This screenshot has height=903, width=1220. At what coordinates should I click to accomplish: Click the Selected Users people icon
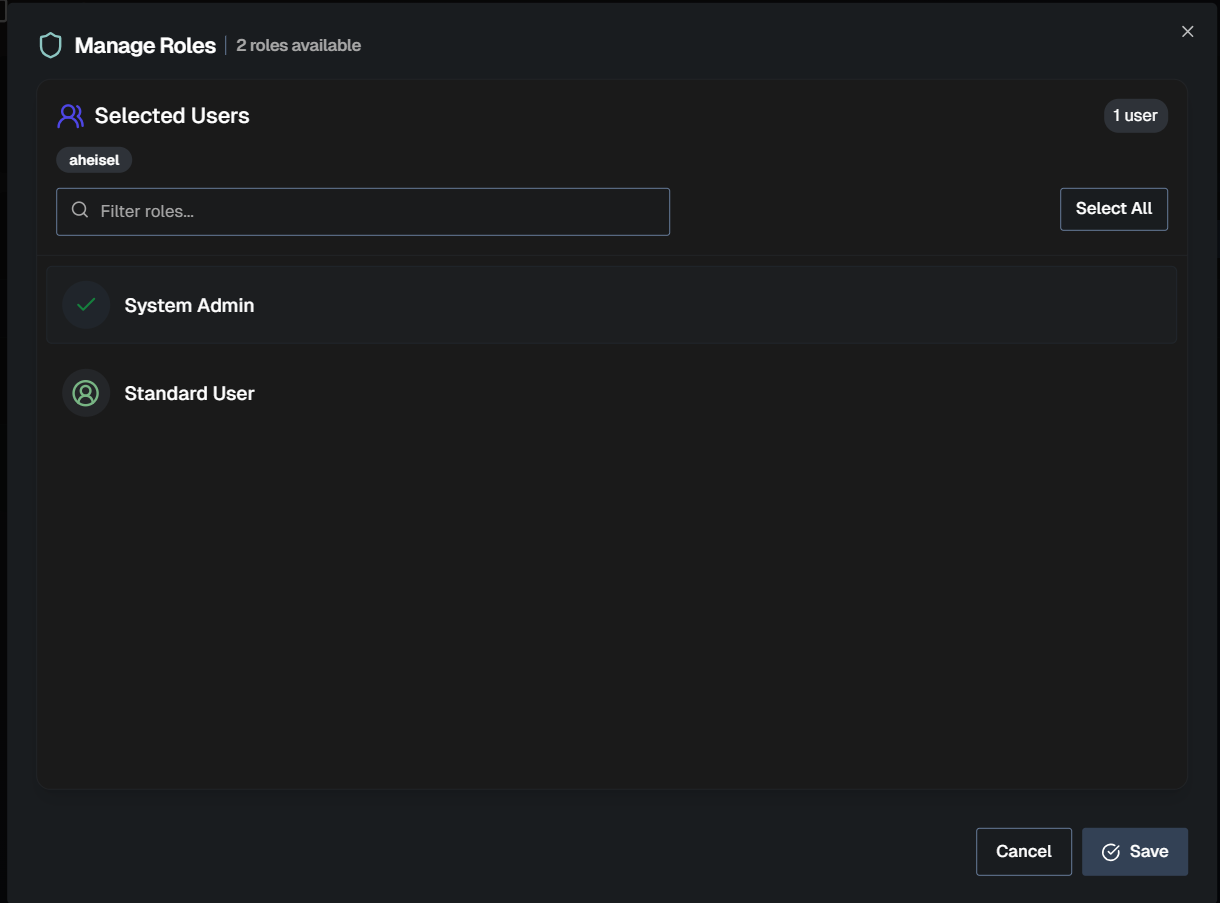pos(69,115)
